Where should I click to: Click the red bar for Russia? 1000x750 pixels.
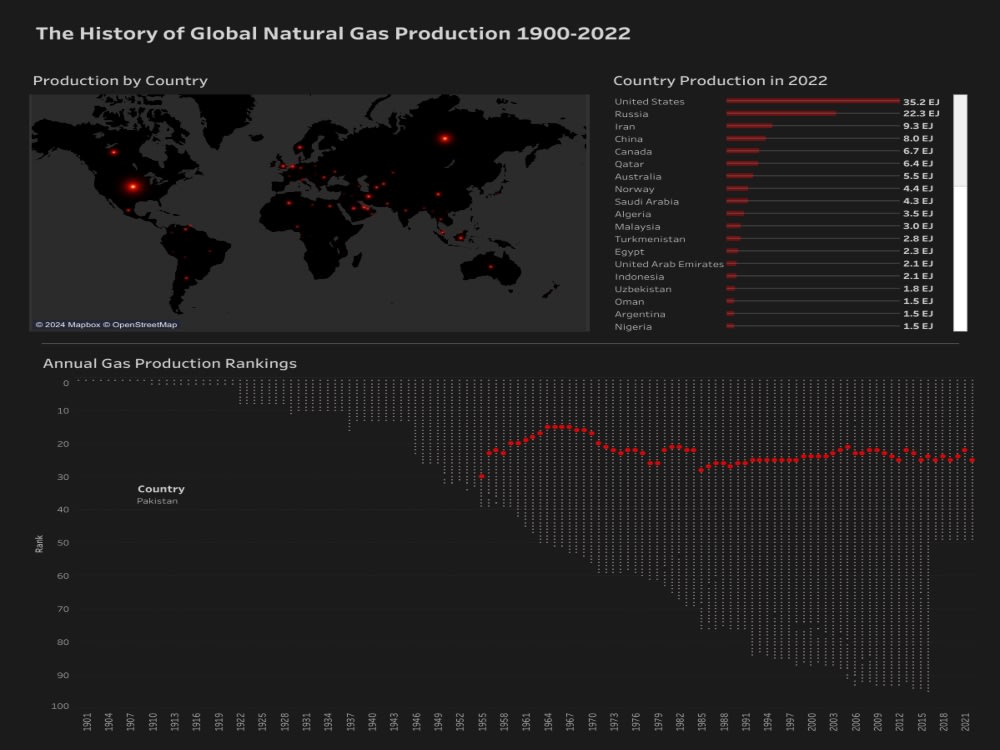[x=781, y=114]
